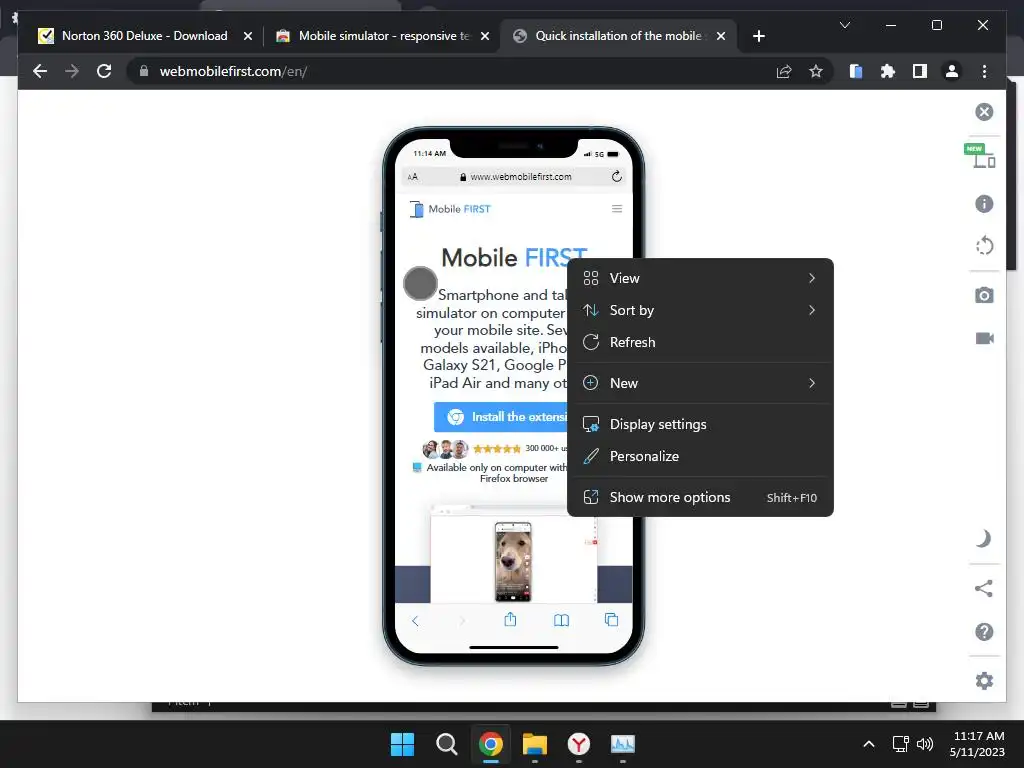Toggle Chrome side panel
Screen dimensions: 1024x768
point(920,71)
